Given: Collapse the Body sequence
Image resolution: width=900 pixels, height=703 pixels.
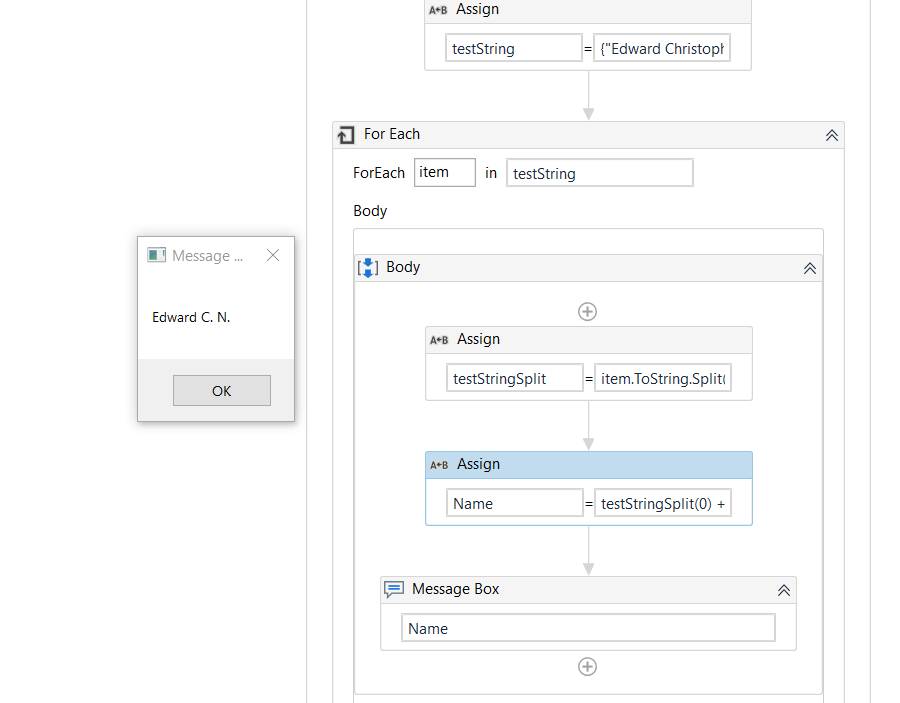Looking at the screenshot, I should pos(810,268).
